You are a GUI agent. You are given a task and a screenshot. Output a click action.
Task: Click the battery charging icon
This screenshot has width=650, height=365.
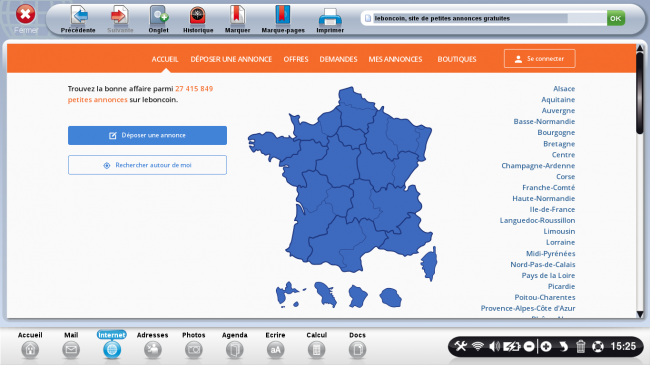click(511, 346)
